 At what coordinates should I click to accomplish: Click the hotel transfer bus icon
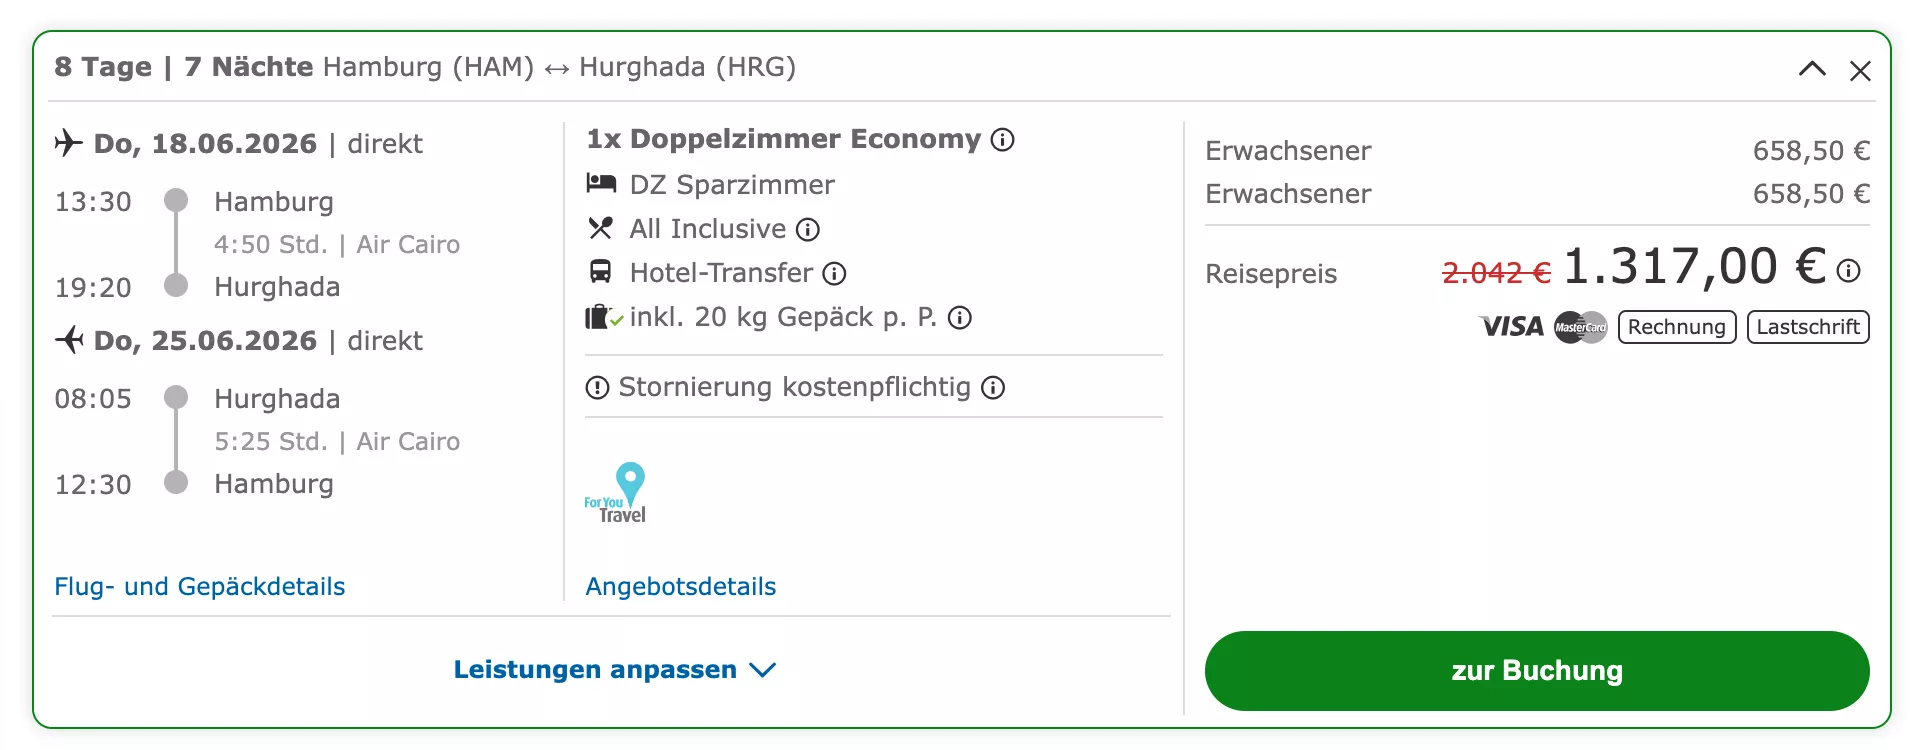[x=600, y=272]
